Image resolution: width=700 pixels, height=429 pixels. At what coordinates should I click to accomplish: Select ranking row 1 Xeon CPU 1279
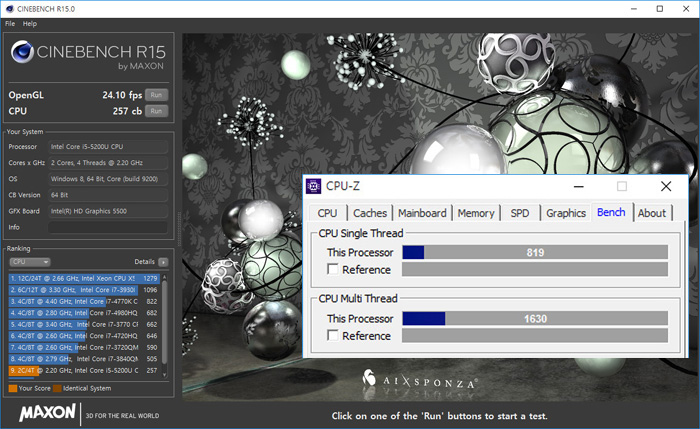click(x=84, y=279)
